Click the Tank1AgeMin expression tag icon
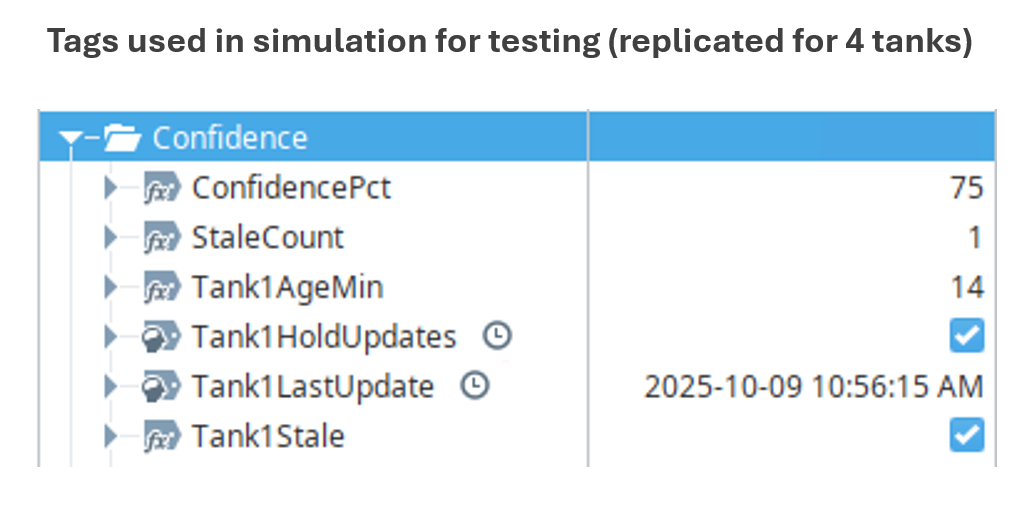Screen dimensions: 1033x508 [162, 287]
